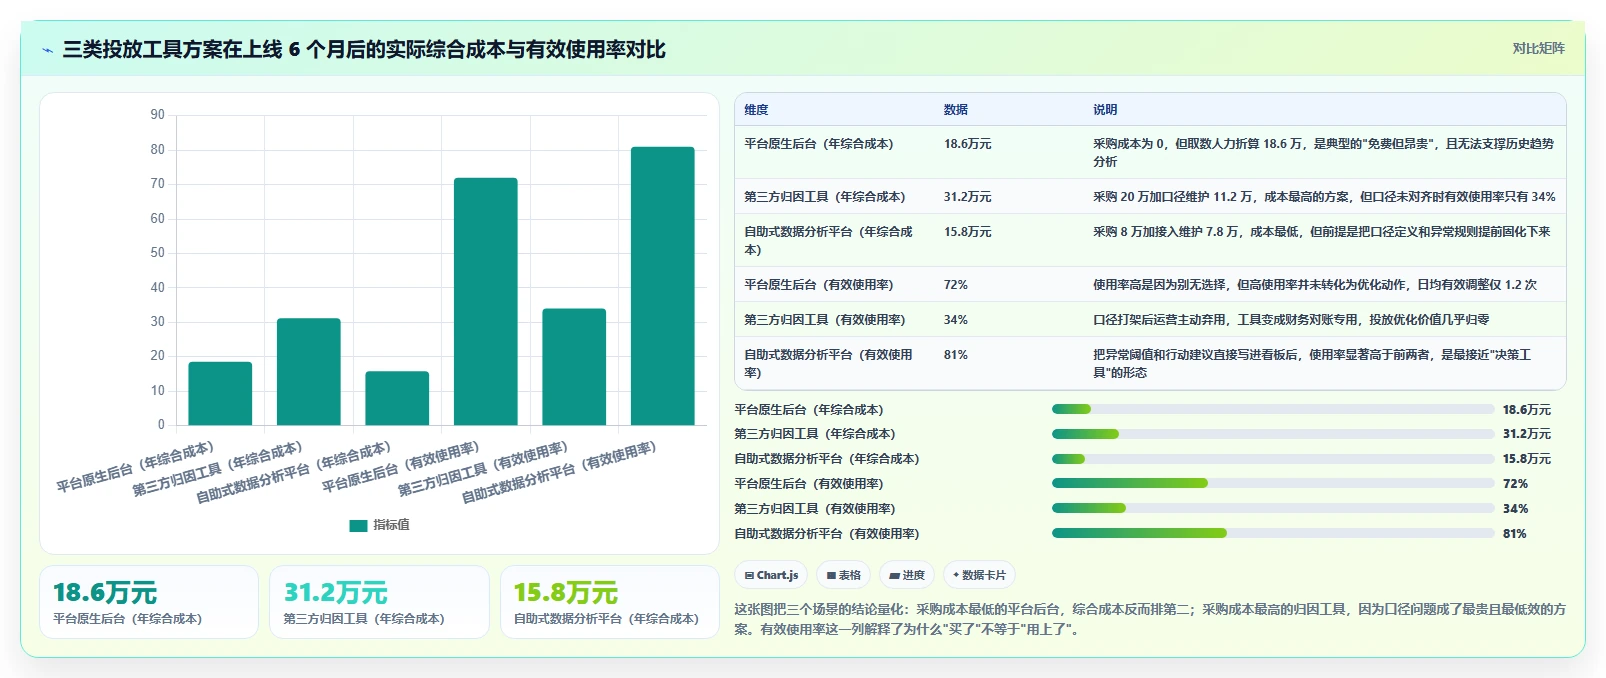Click the progress bar for 第三方归因工具（年综合成本）
The height and width of the screenshot is (678, 1606).
tap(1273, 434)
